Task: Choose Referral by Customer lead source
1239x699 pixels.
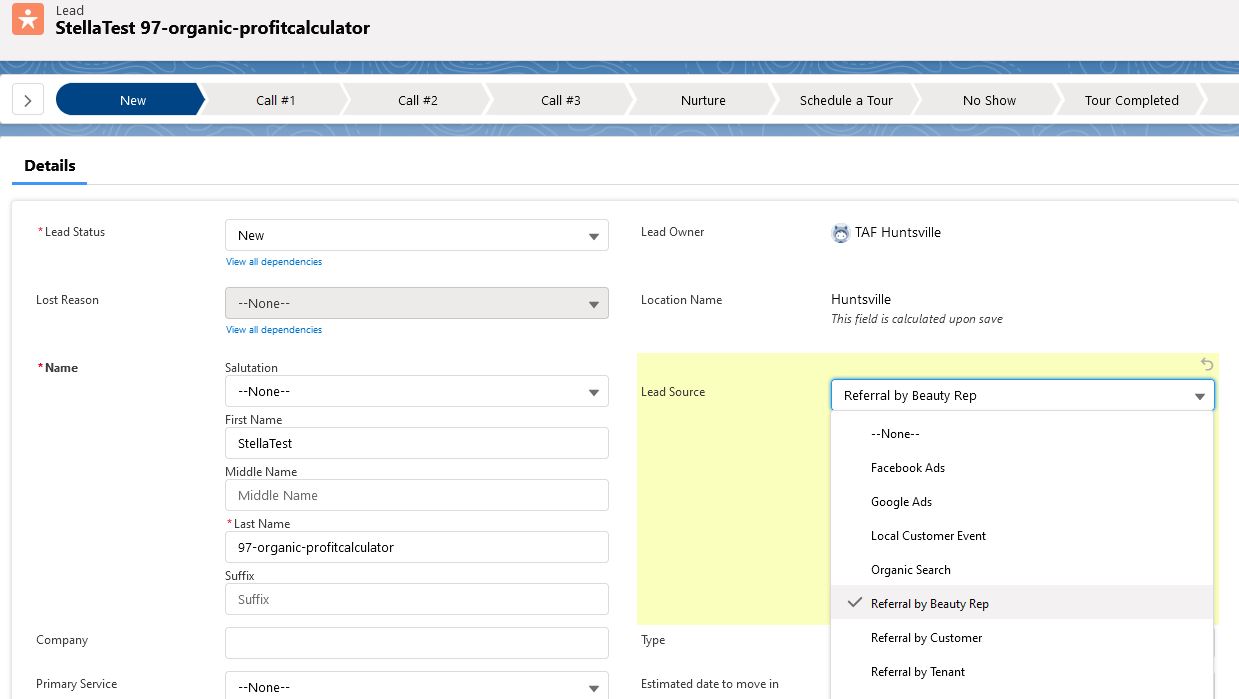Action: (1022, 638)
